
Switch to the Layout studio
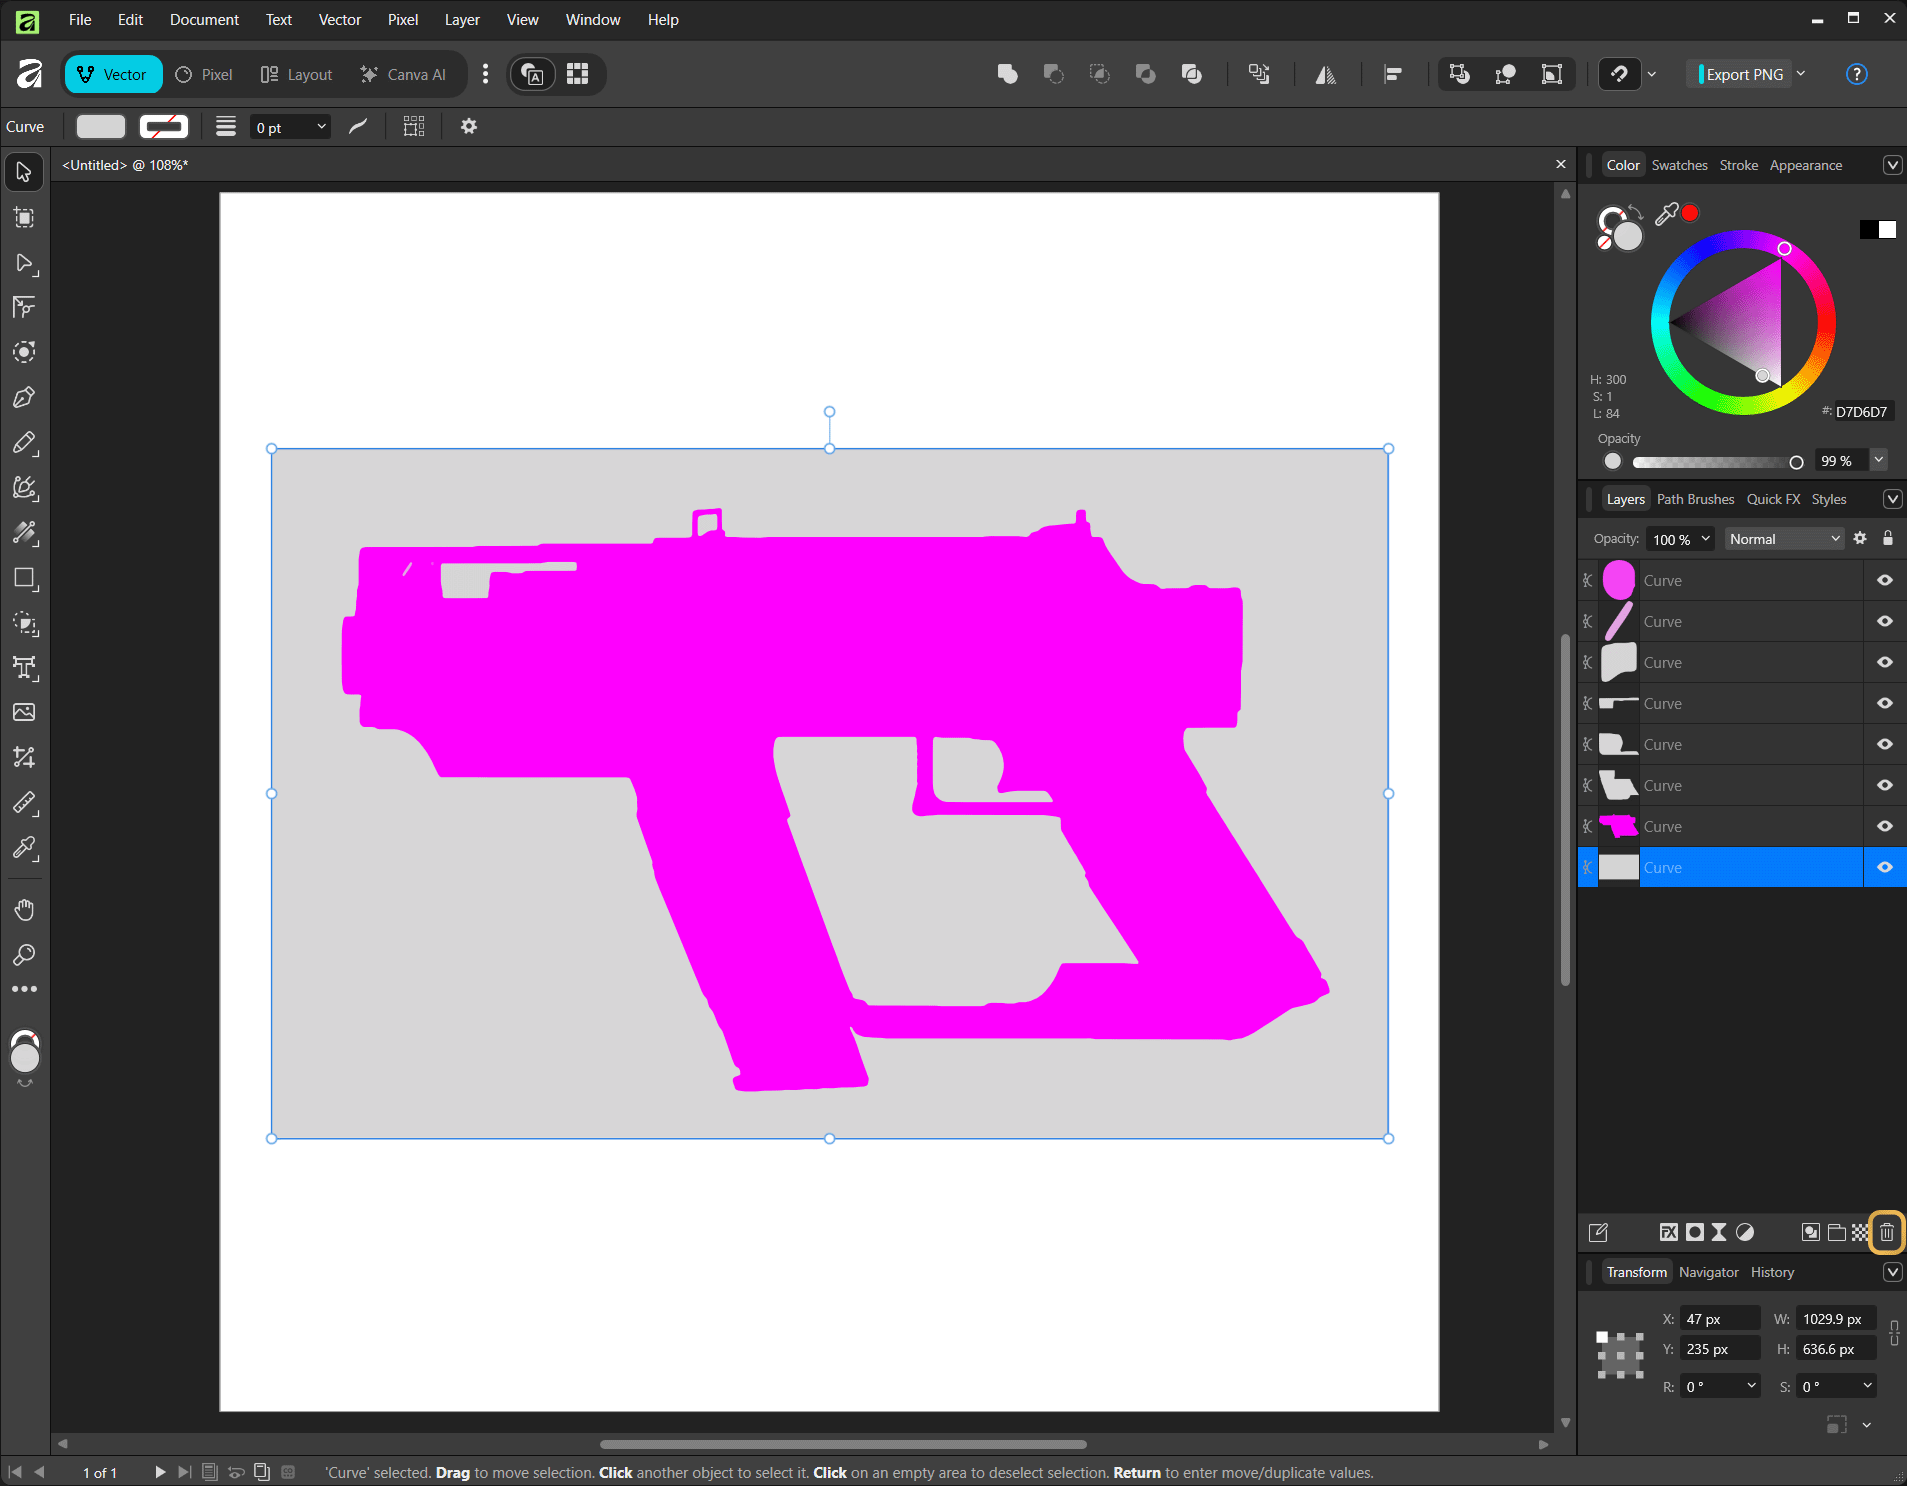(296, 74)
